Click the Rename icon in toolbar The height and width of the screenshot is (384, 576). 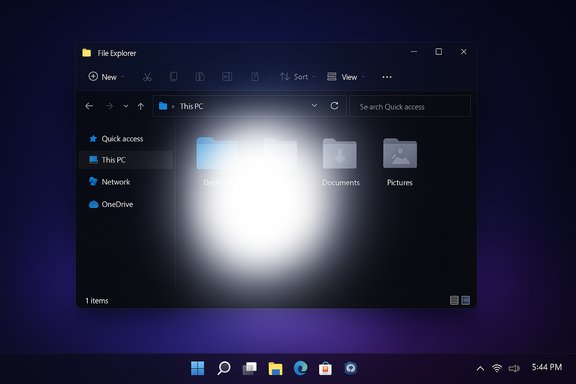tap(227, 76)
